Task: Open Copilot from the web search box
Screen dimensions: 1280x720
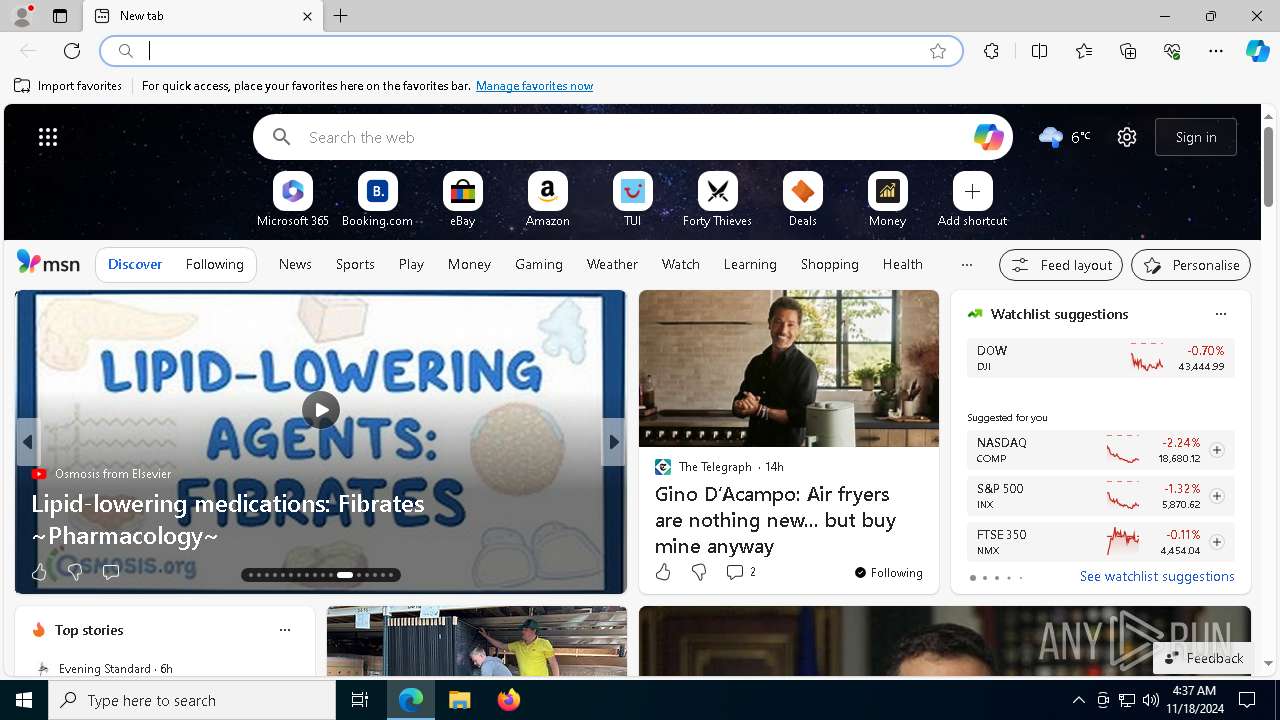Action: click(988, 137)
